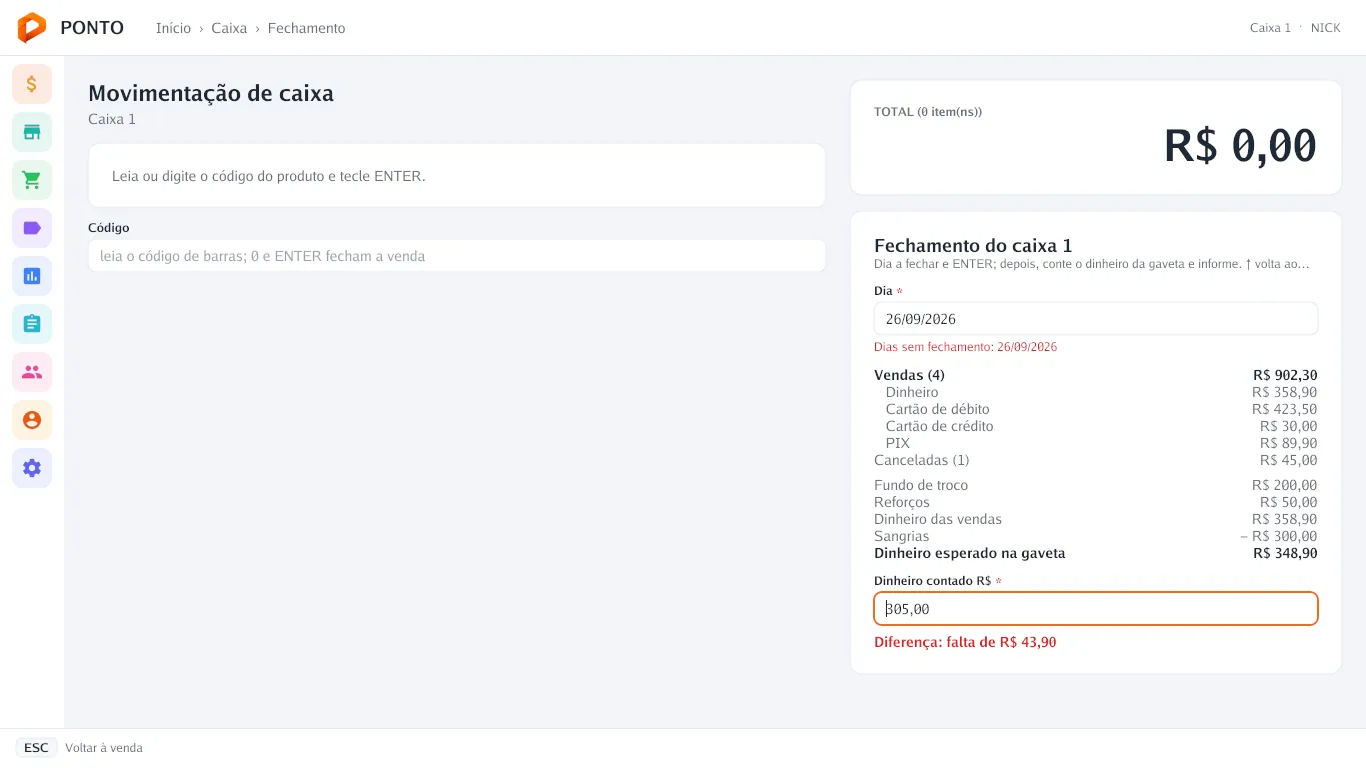
Task: Click the Dinheiro das vendas row
Action: (x=1096, y=519)
